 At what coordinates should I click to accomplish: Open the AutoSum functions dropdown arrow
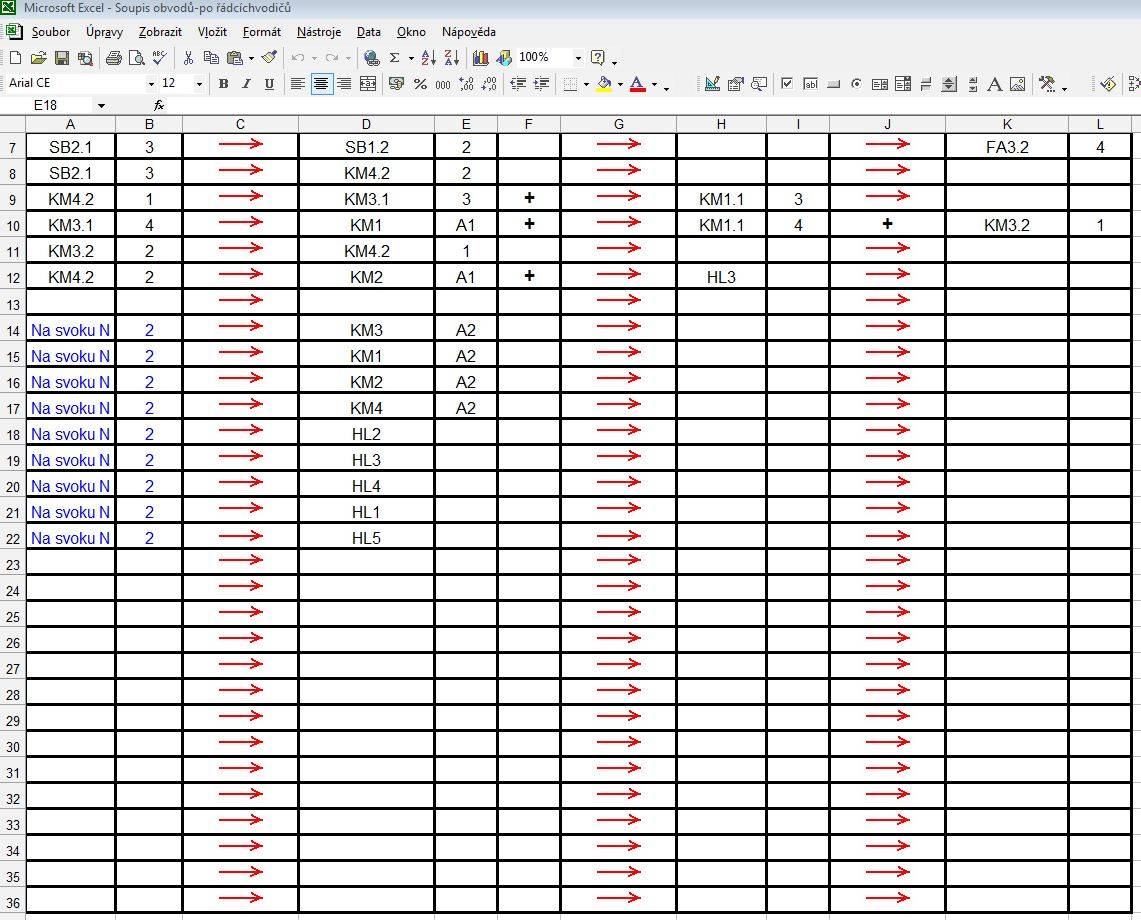(411, 58)
